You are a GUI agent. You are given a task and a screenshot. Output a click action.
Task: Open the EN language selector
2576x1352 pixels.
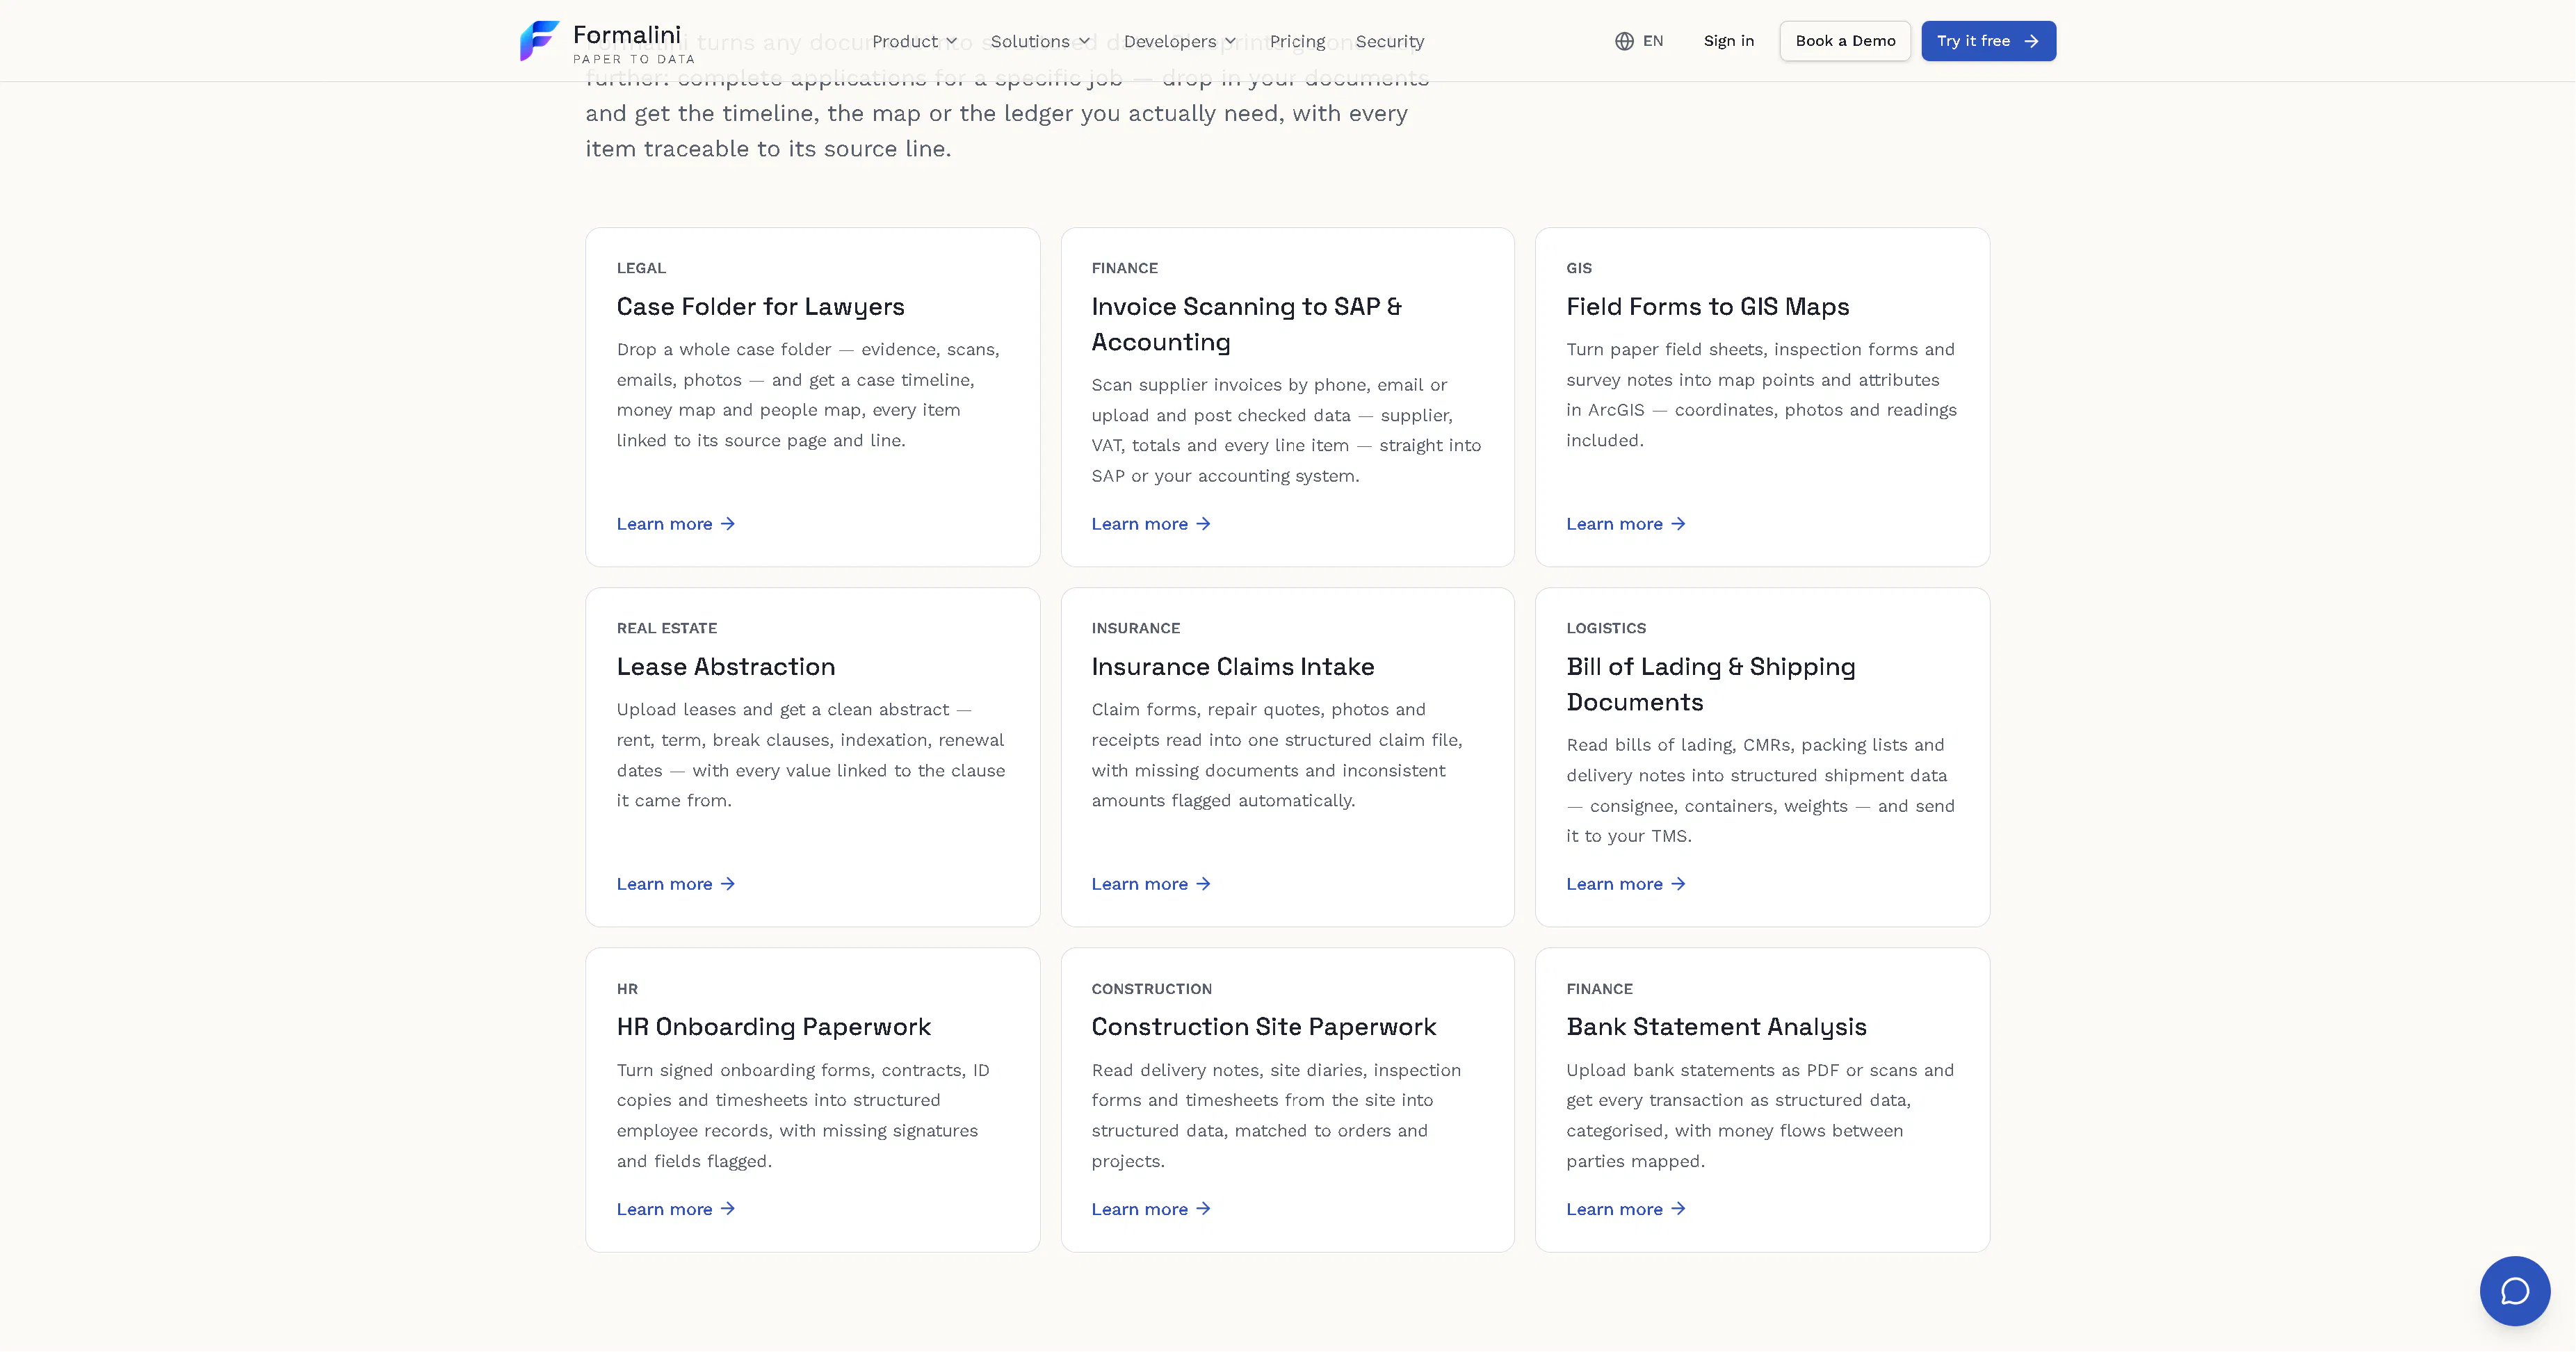(x=1639, y=41)
